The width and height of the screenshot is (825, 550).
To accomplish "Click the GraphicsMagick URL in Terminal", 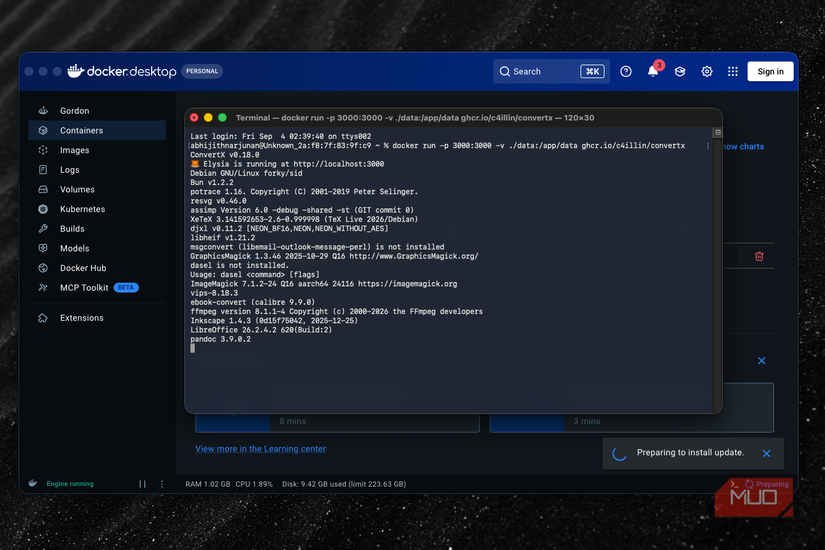I will click(414, 256).
